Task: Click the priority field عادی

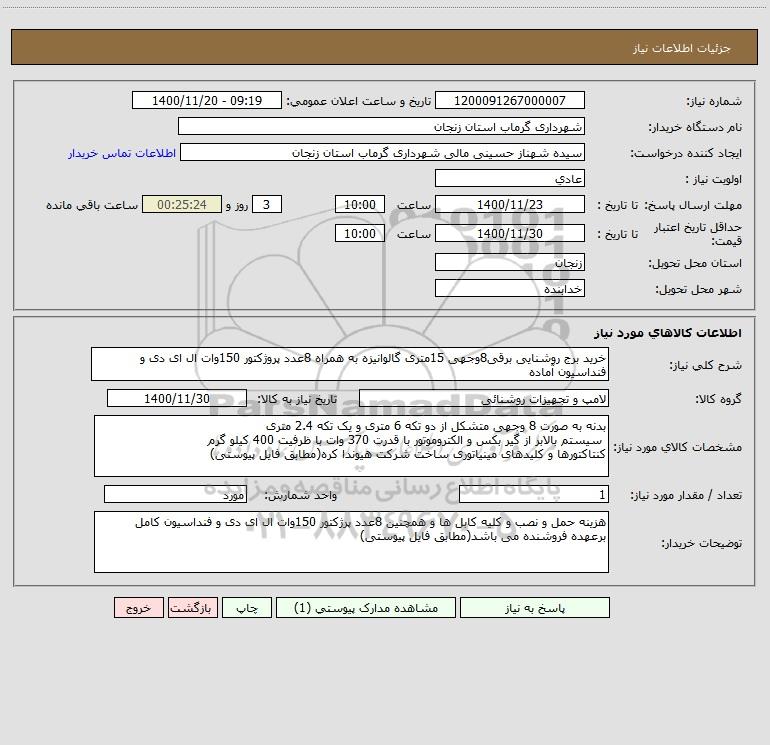Action: pyautogui.click(x=510, y=178)
